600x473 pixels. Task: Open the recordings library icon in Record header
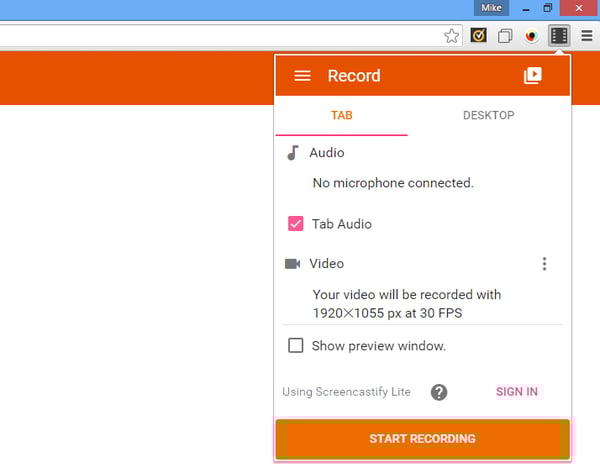point(532,75)
